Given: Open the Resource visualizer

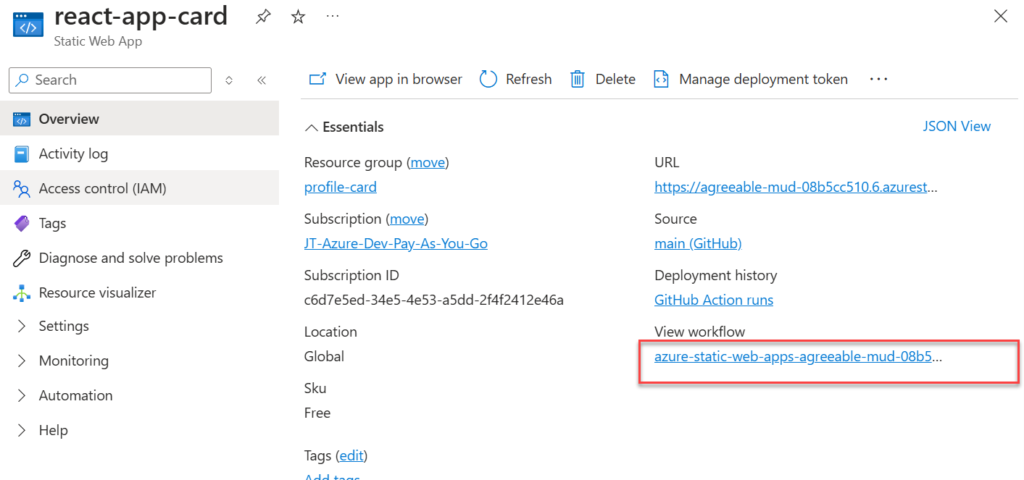Looking at the screenshot, I should (x=139, y=293).
